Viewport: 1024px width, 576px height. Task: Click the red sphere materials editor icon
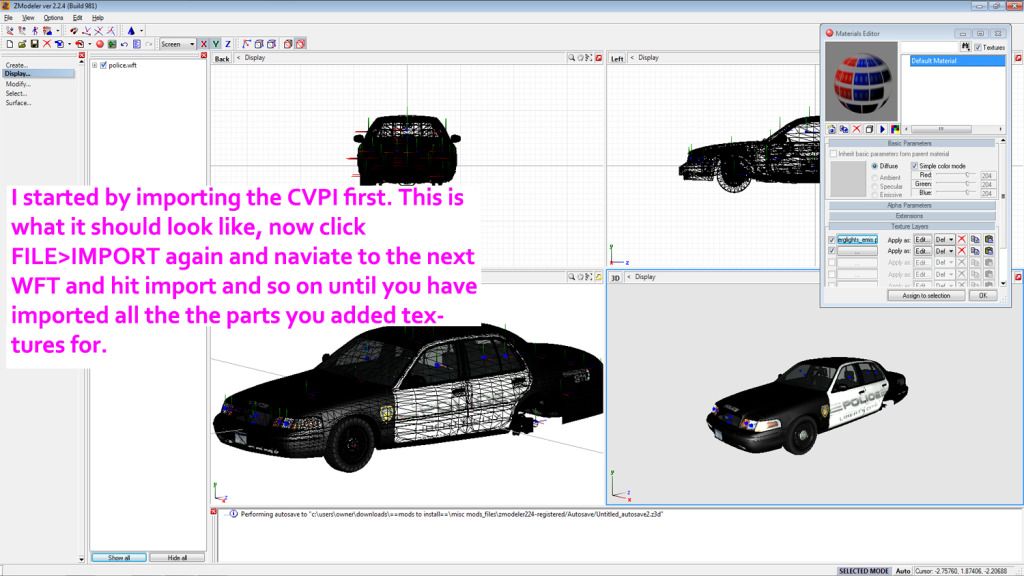pos(100,44)
